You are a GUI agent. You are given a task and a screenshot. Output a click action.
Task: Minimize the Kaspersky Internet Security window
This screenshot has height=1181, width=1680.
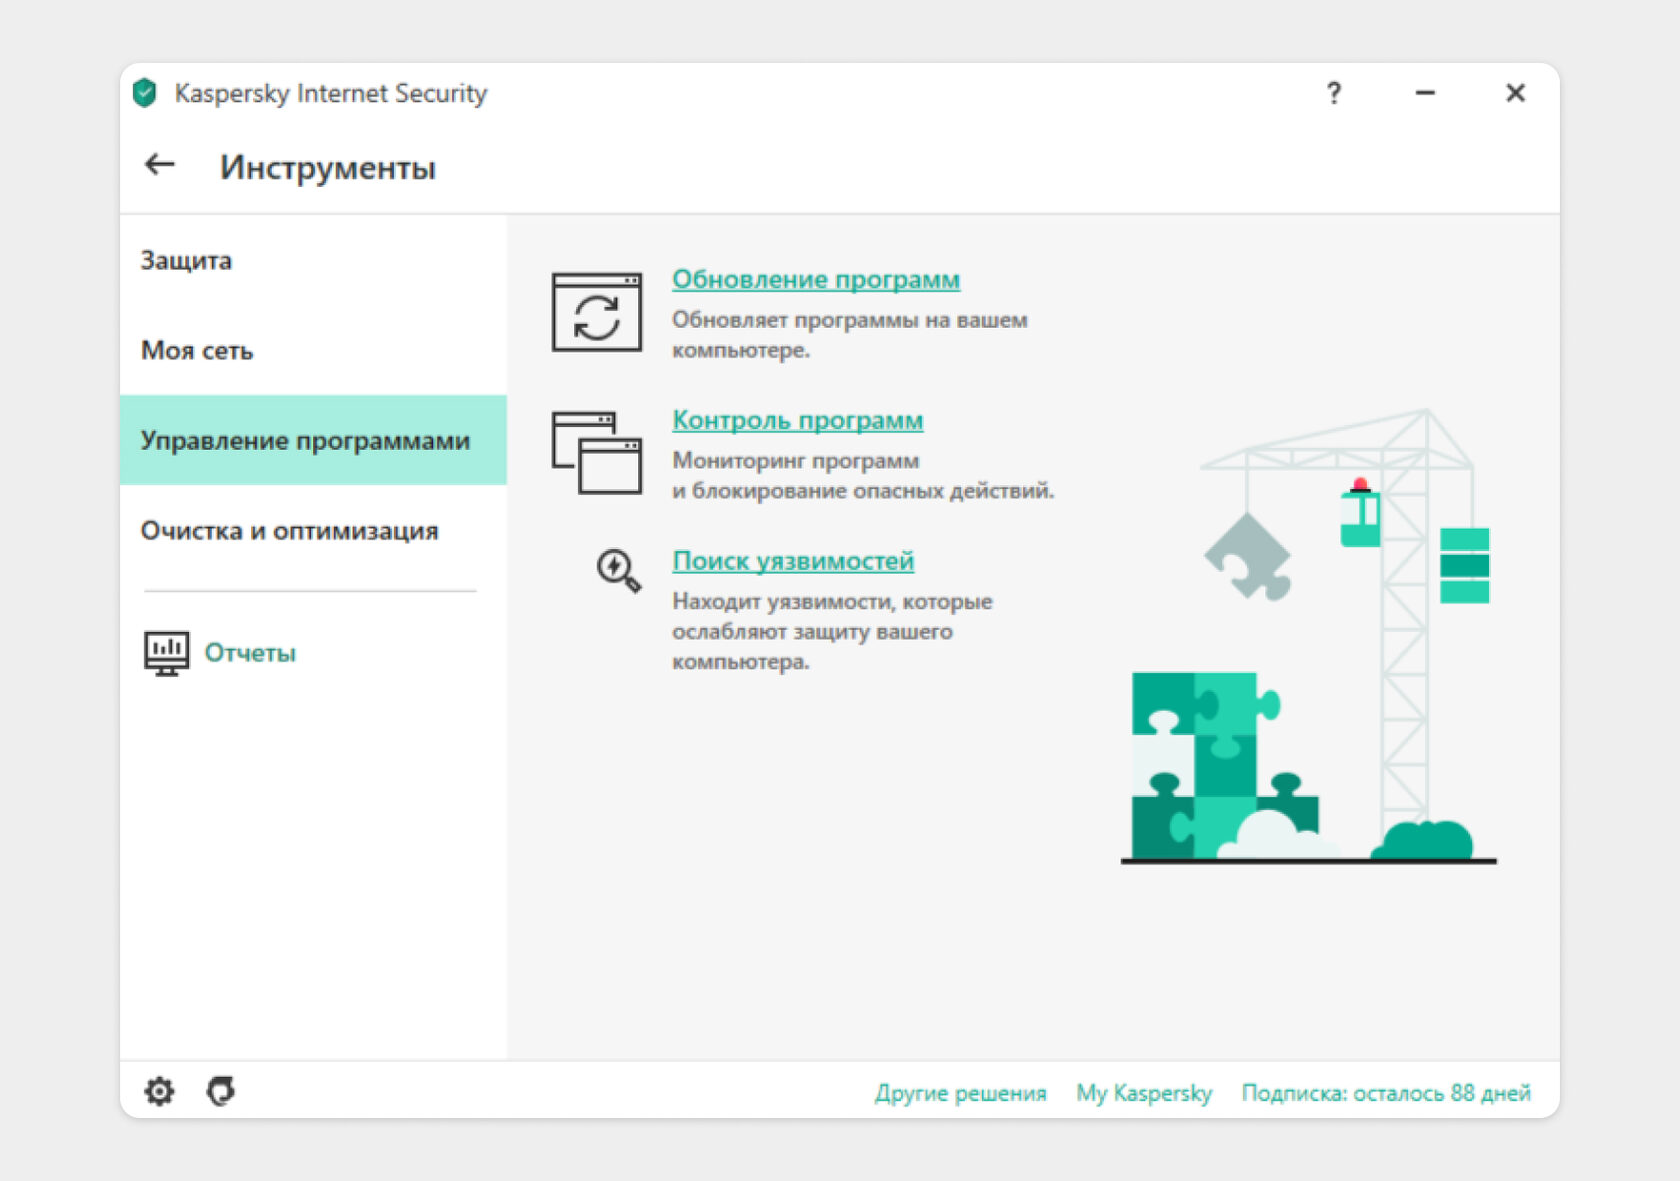(x=1425, y=93)
